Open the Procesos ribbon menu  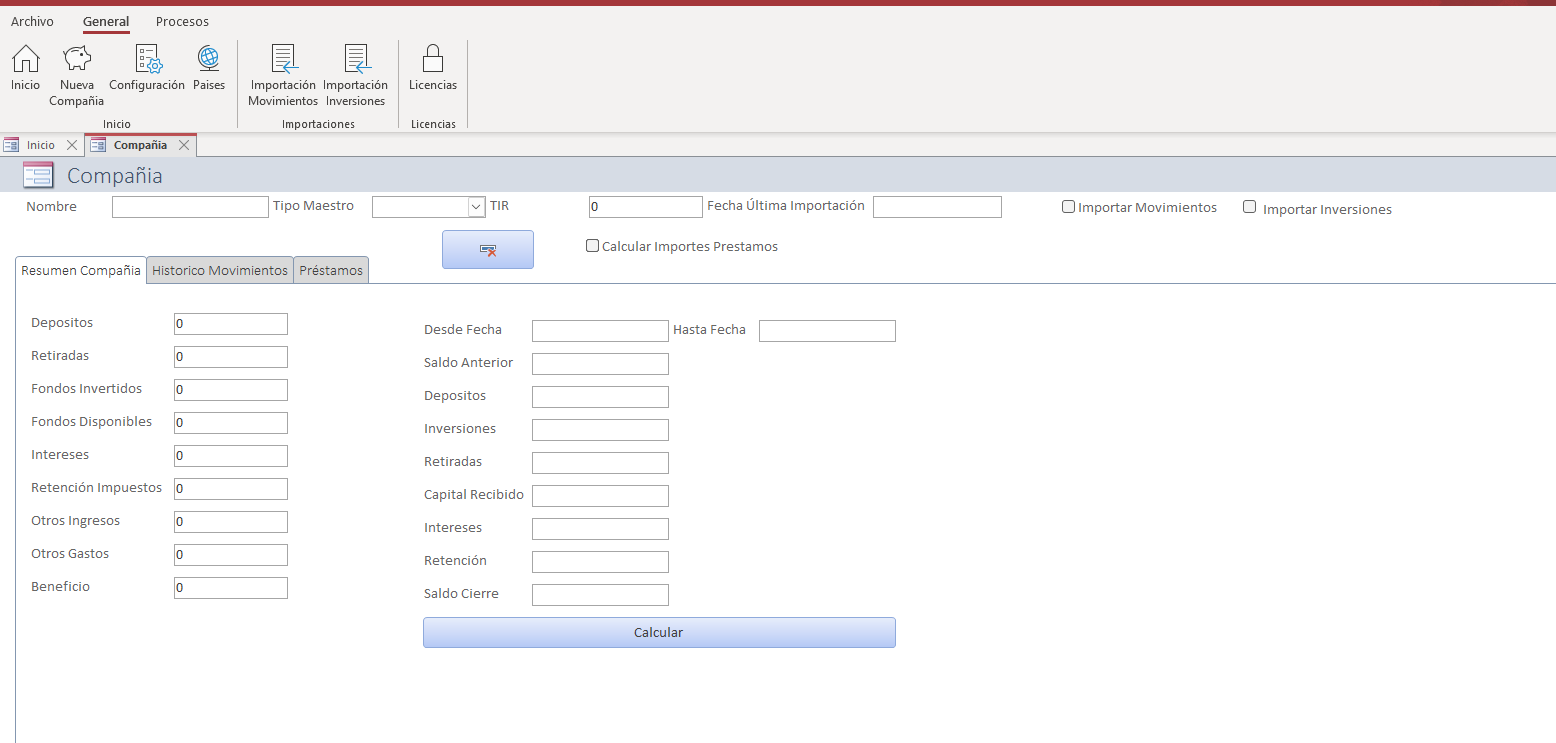tap(182, 21)
